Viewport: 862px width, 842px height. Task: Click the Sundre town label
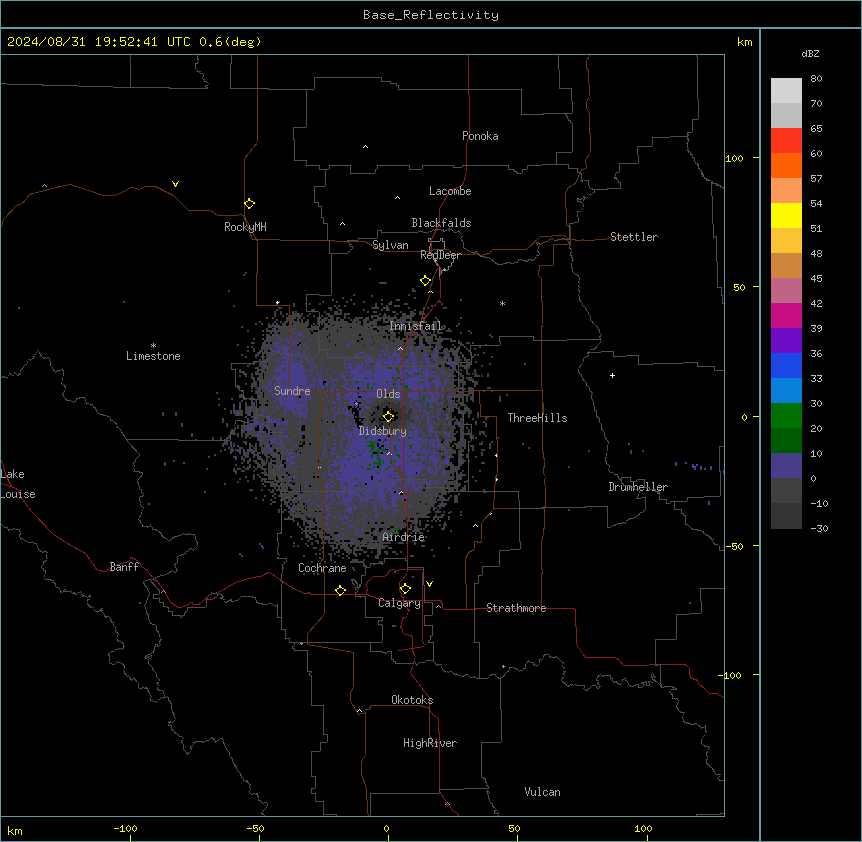292,391
